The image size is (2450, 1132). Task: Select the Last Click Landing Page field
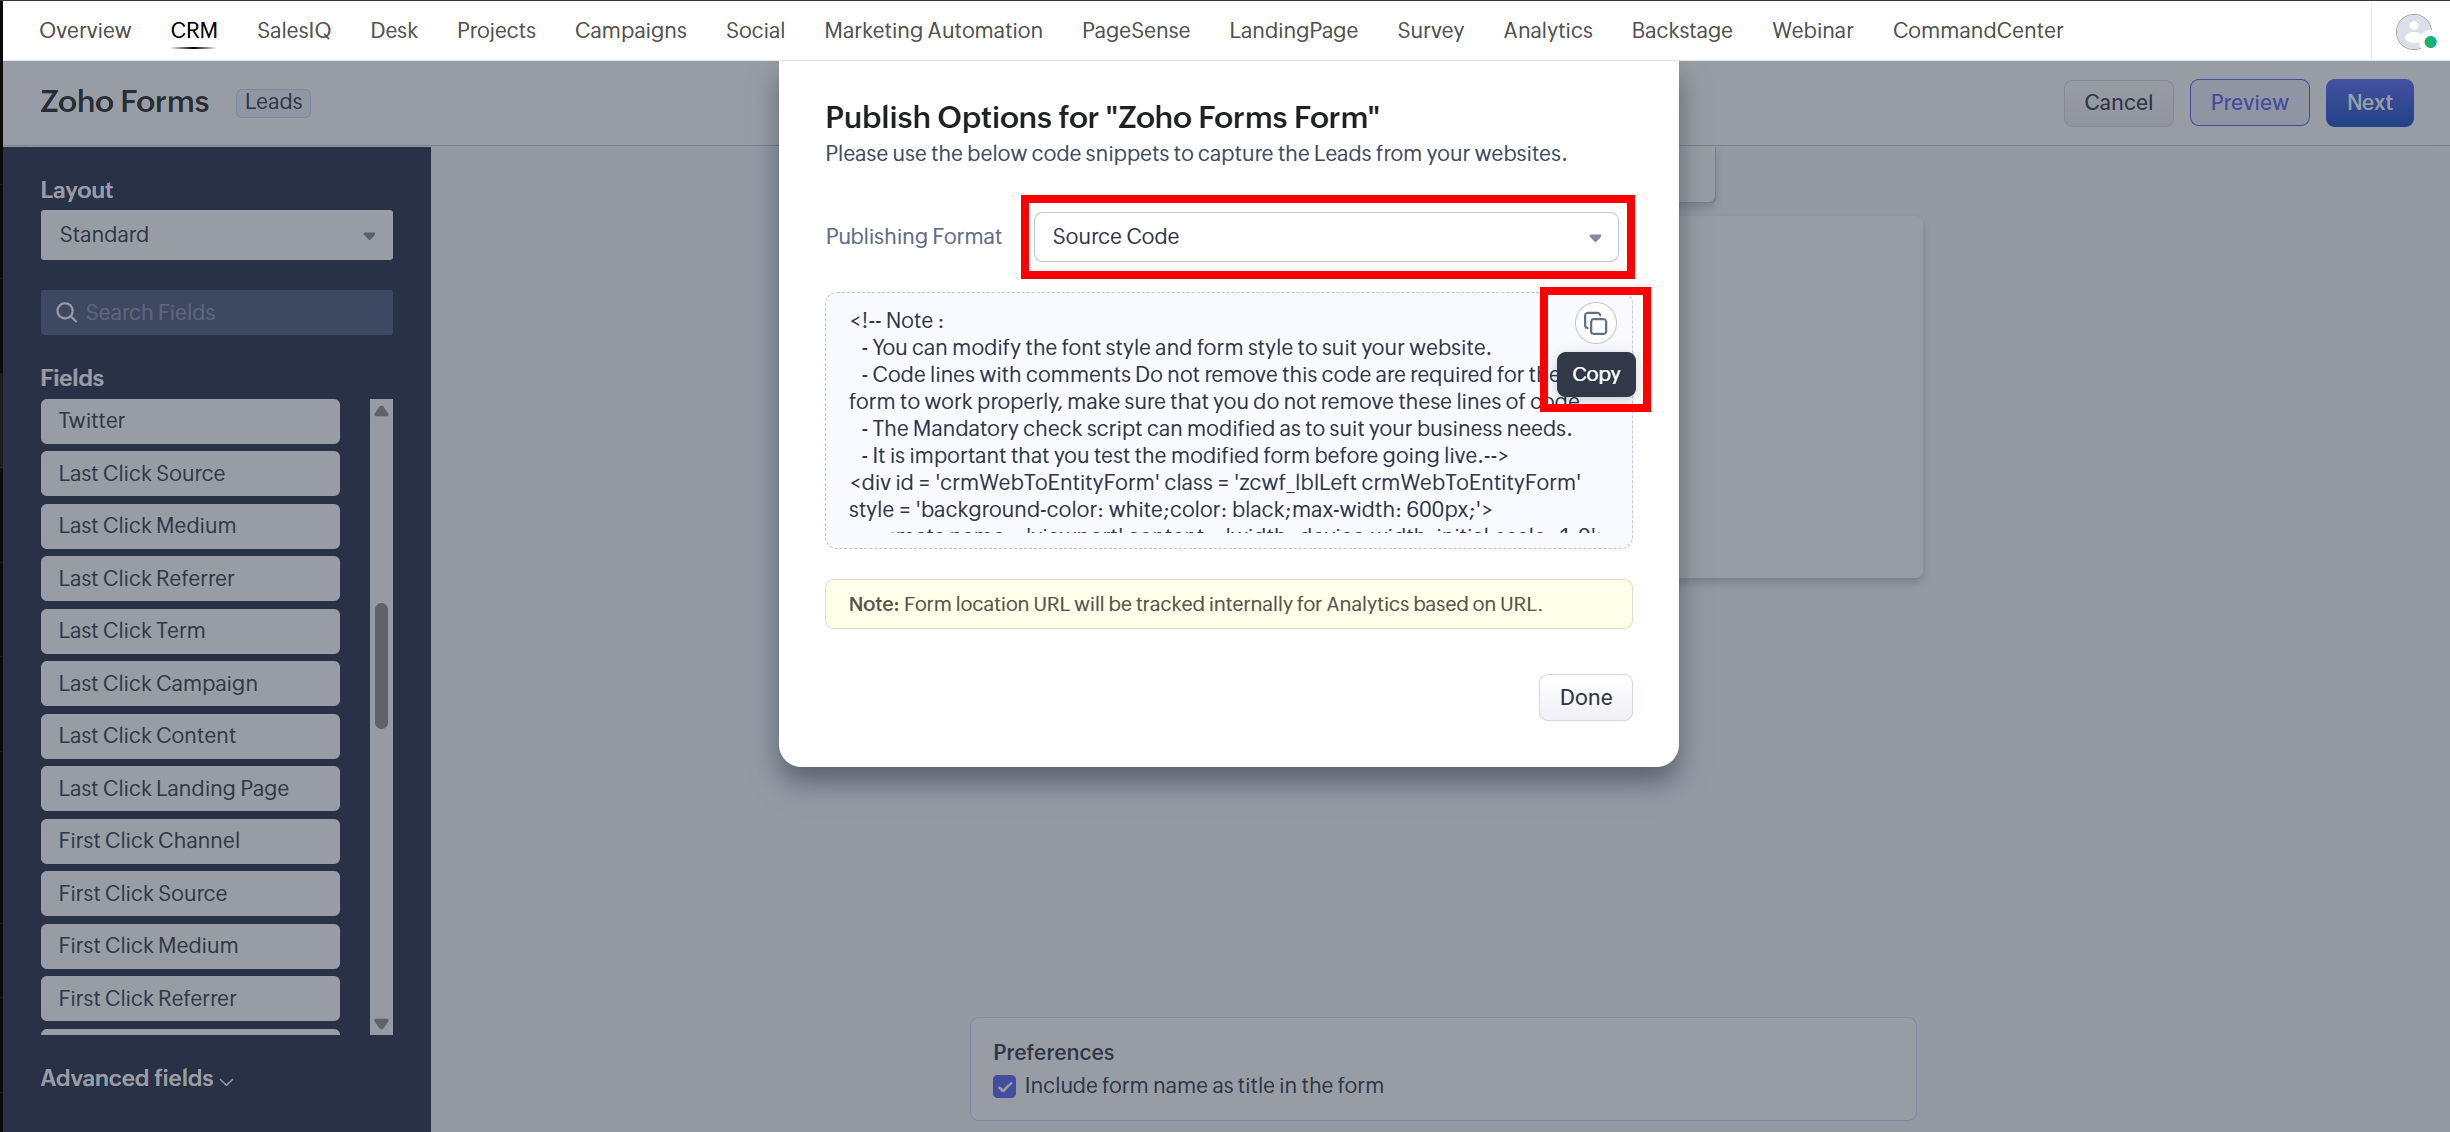coord(190,789)
